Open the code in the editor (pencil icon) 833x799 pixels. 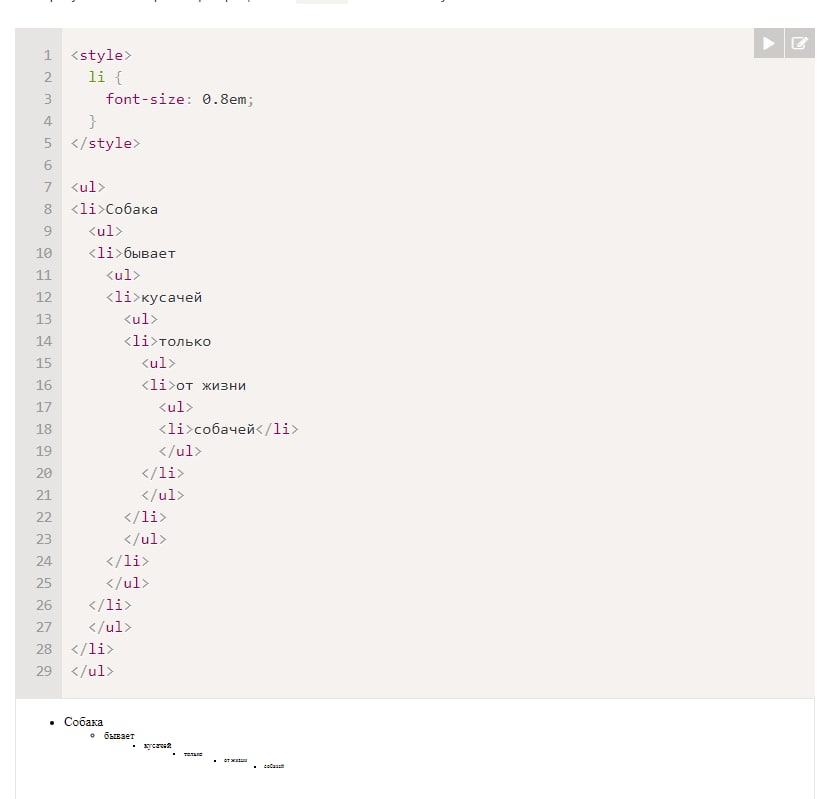[x=799, y=43]
